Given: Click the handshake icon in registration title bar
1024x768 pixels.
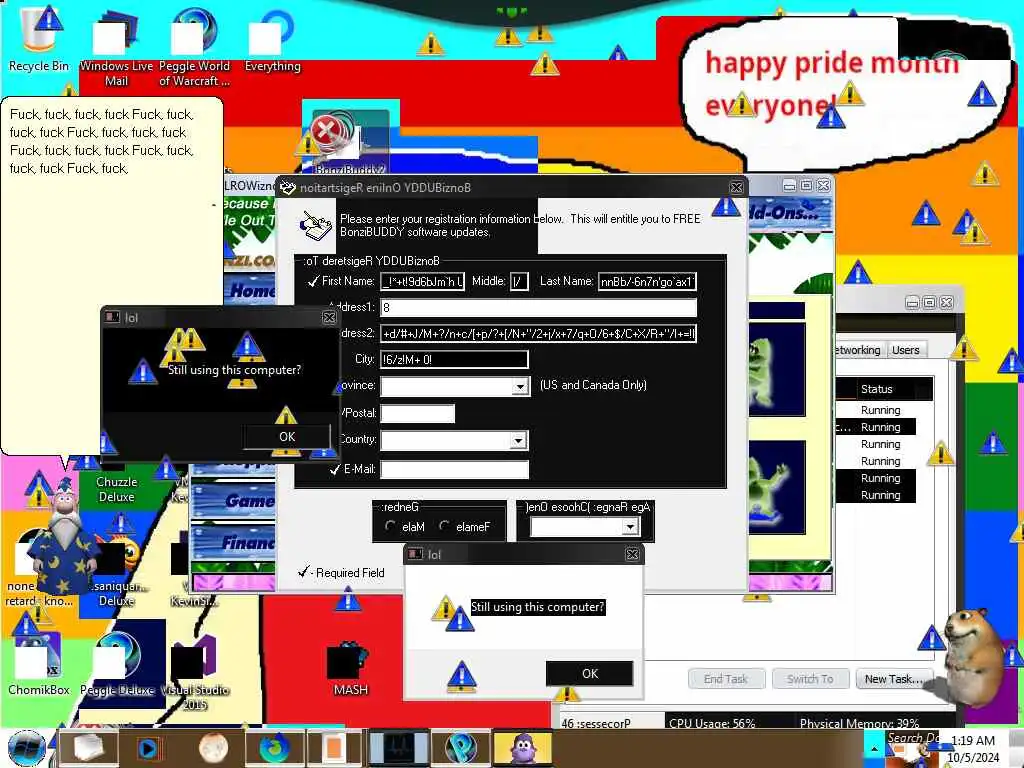Looking at the screenshot, I should 287,187.
